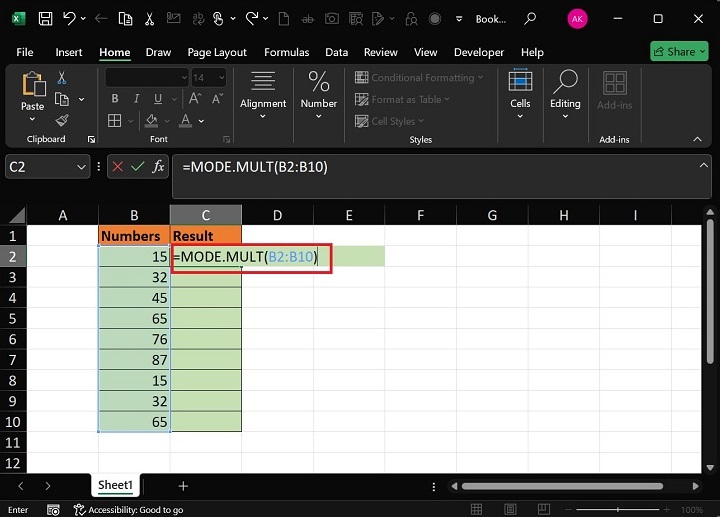720x517 pixels.
Task: Select row 5 header
Action: [x=13, y=318]
